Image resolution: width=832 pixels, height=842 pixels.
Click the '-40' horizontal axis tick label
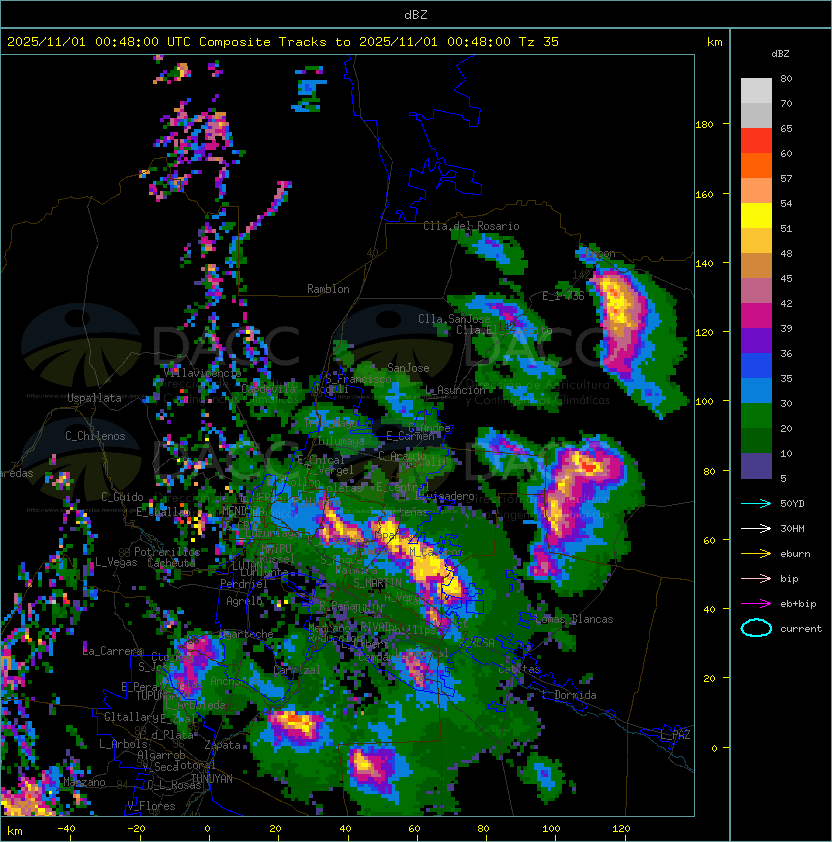point(66,828)
